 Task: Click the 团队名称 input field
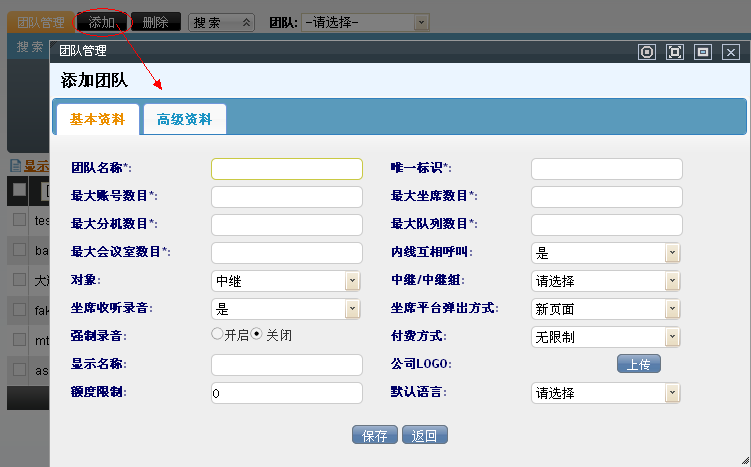287,169
